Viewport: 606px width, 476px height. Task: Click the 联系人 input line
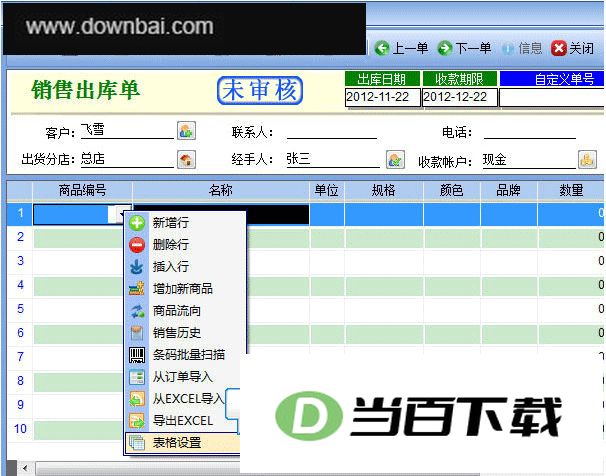332,131
